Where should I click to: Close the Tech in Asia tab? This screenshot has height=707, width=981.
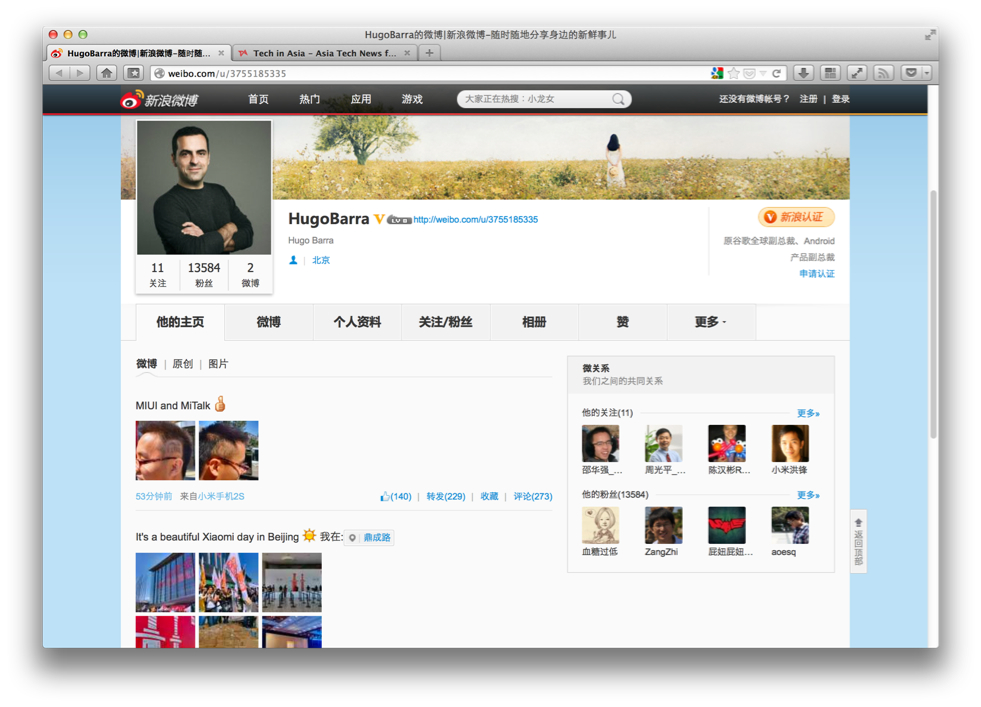tap(407, 53)
